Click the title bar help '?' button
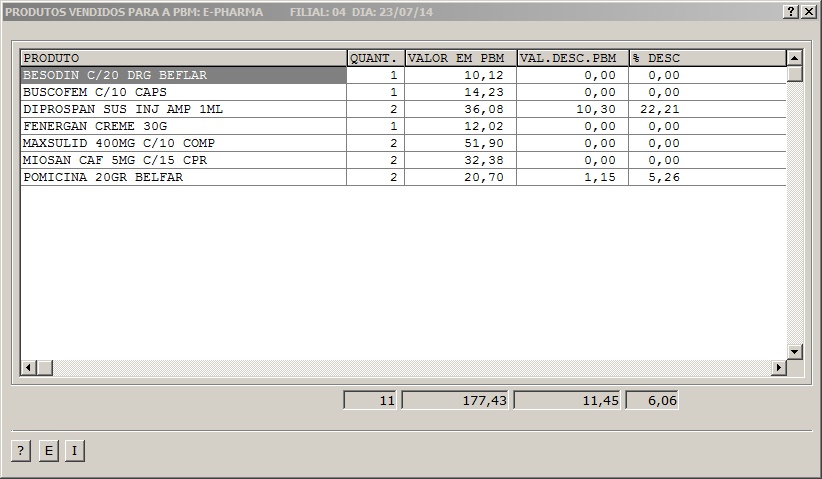Screen dimensions: 822x479 [790, 11]
